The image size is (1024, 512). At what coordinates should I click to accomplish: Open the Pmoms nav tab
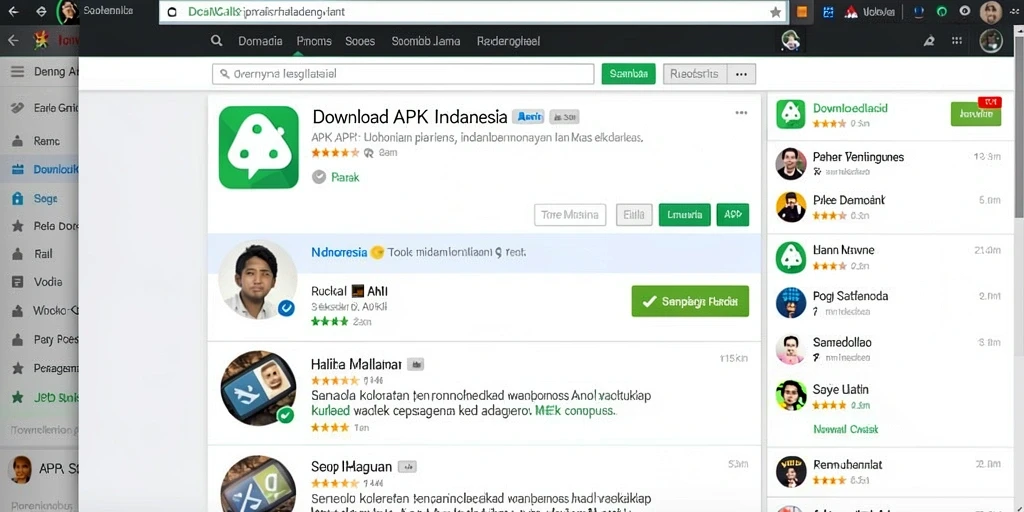click(314, 41)
